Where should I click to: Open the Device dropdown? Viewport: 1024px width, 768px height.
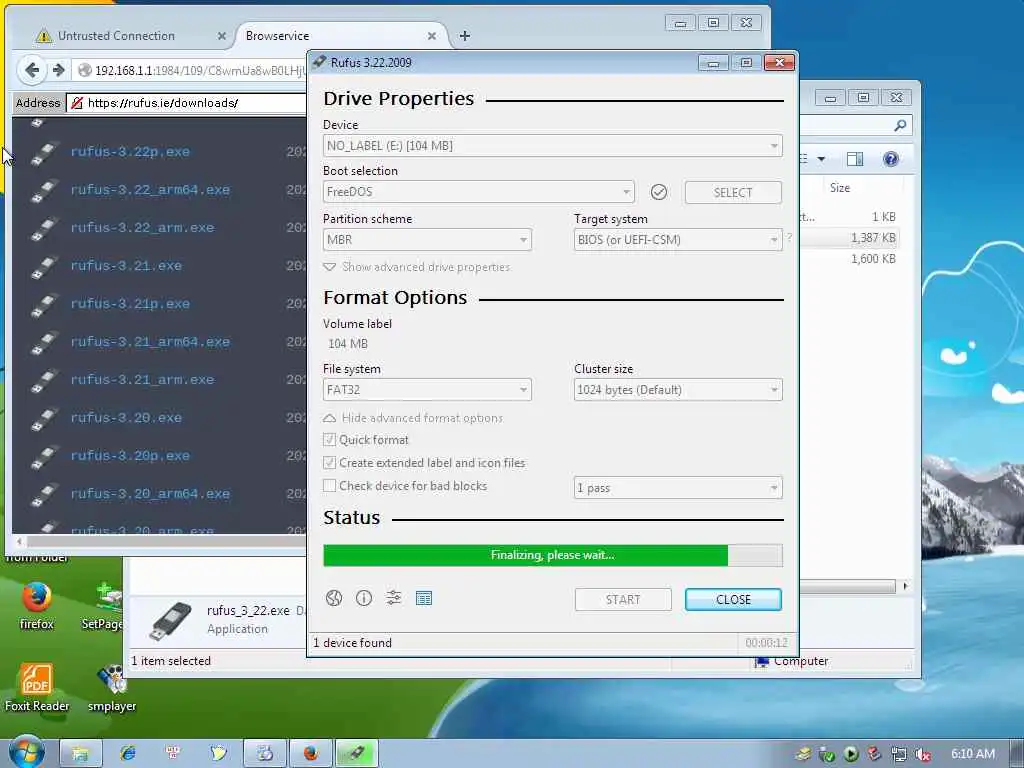[552, 146]
